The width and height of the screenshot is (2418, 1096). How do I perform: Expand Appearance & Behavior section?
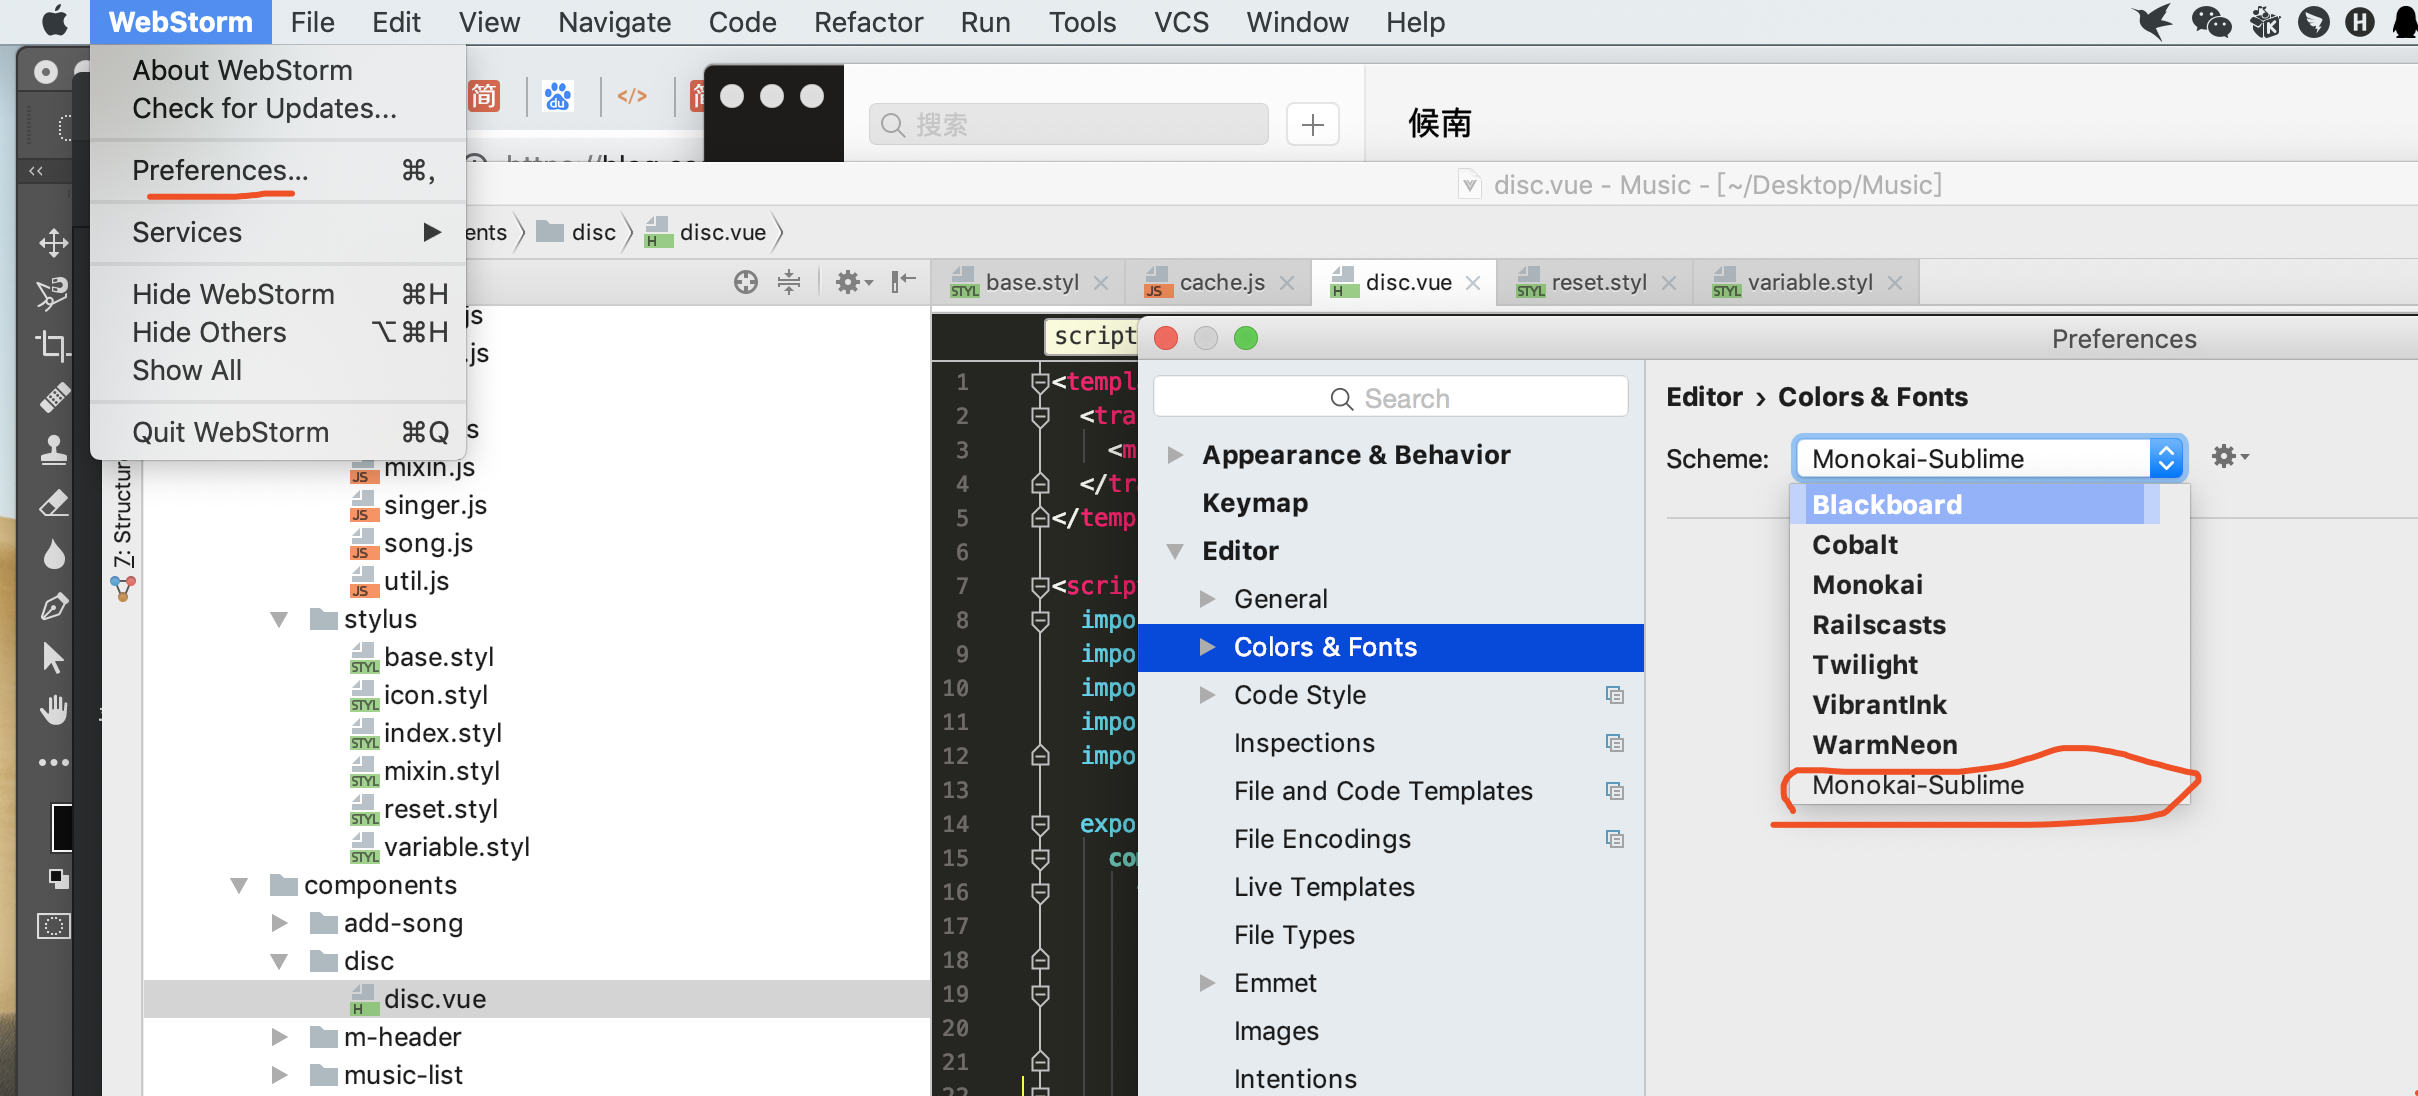click(1176, 455)
